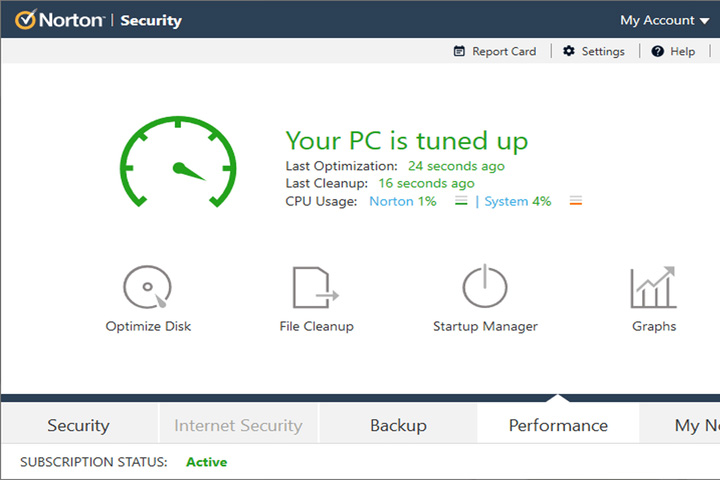
Task: Click the Optimize Disk icon
Action: coord(147,287)
